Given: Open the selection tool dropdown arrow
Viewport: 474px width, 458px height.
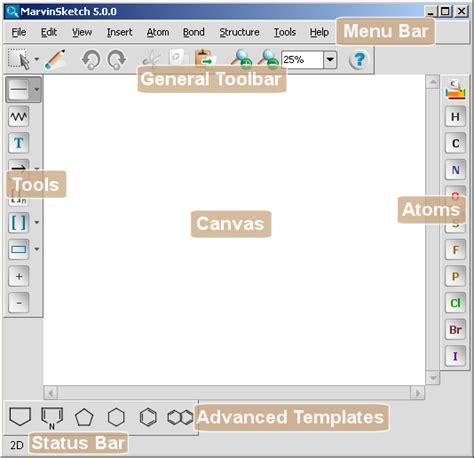Looking at the screenshot, I should point(37,60).
